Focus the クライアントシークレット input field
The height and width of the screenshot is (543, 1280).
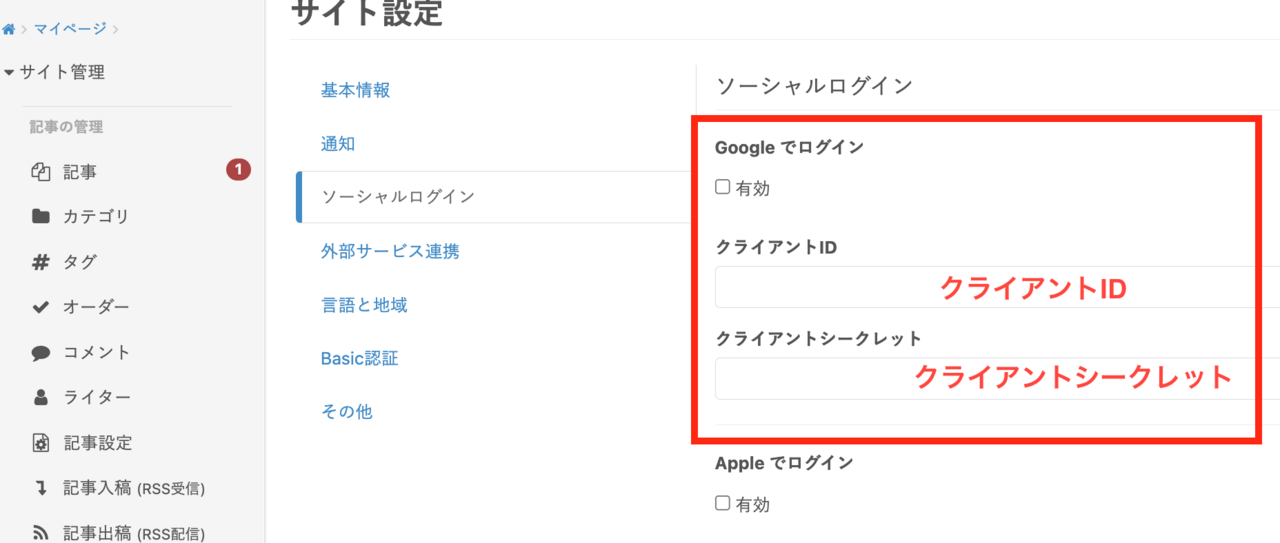(998, 378)
